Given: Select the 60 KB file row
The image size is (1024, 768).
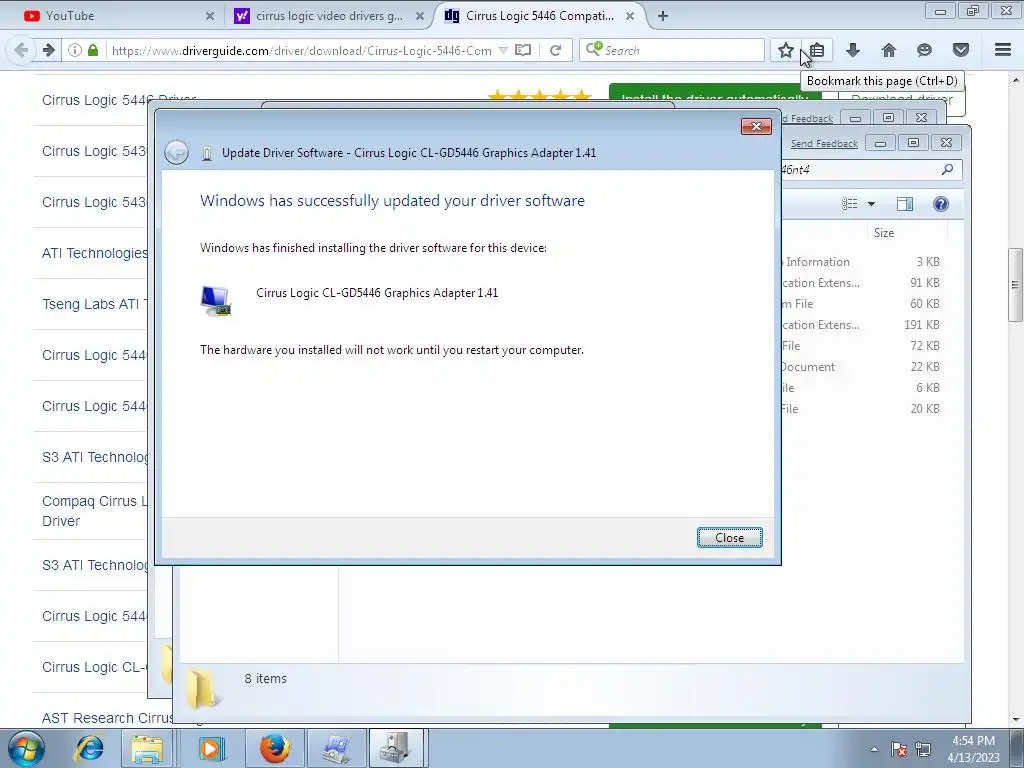Looking at the screenshot, I should (862, 304).
